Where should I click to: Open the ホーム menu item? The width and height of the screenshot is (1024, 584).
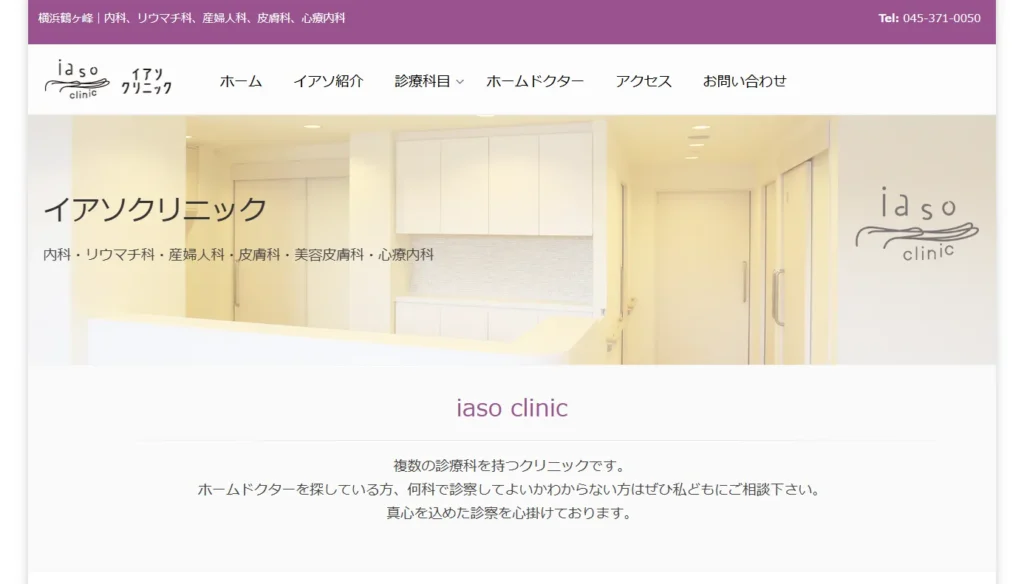[x=241, y=81]
